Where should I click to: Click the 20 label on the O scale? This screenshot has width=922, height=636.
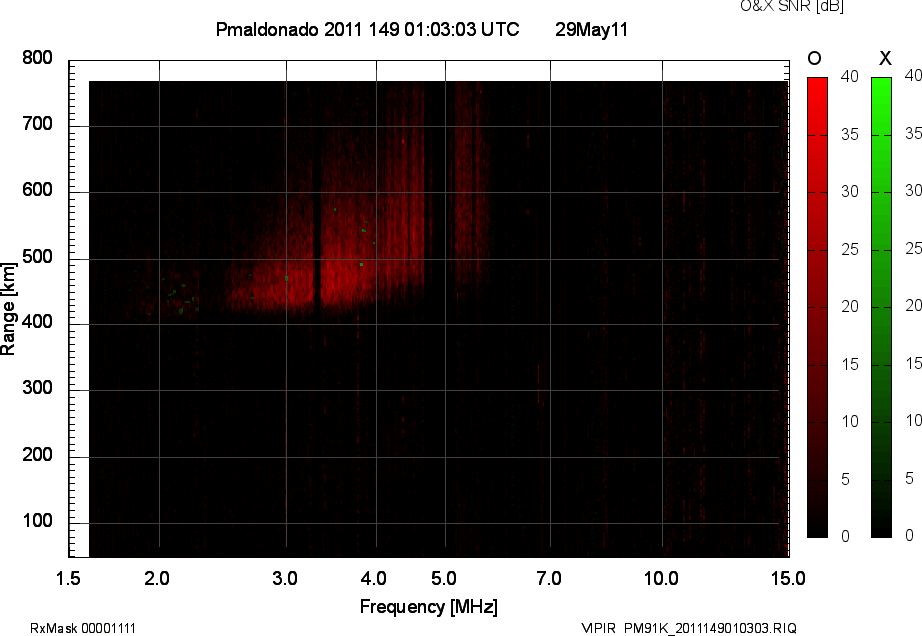(850, 306)
